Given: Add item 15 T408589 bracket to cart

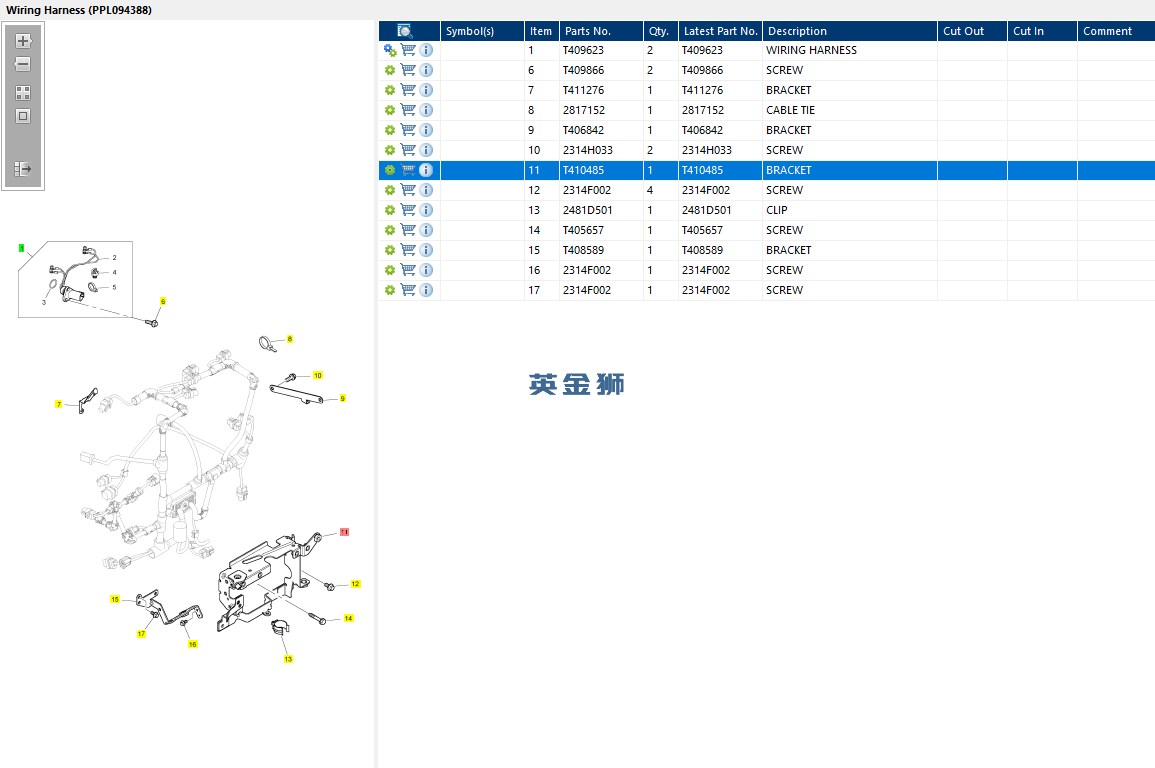Looking at the screenshot, I should tap(408, 250).
